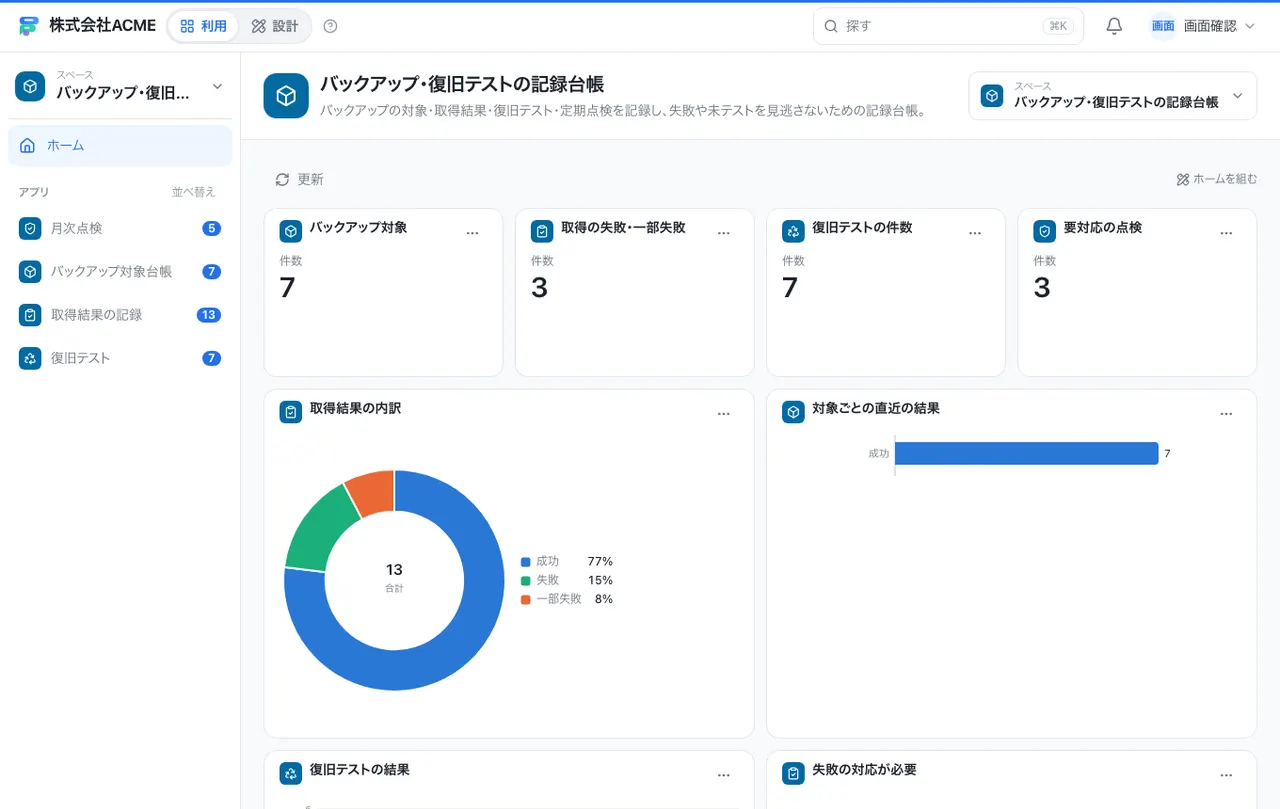
Task: Expand the sidebar スペース selector chevron
Action: click(x=217, y=87)
